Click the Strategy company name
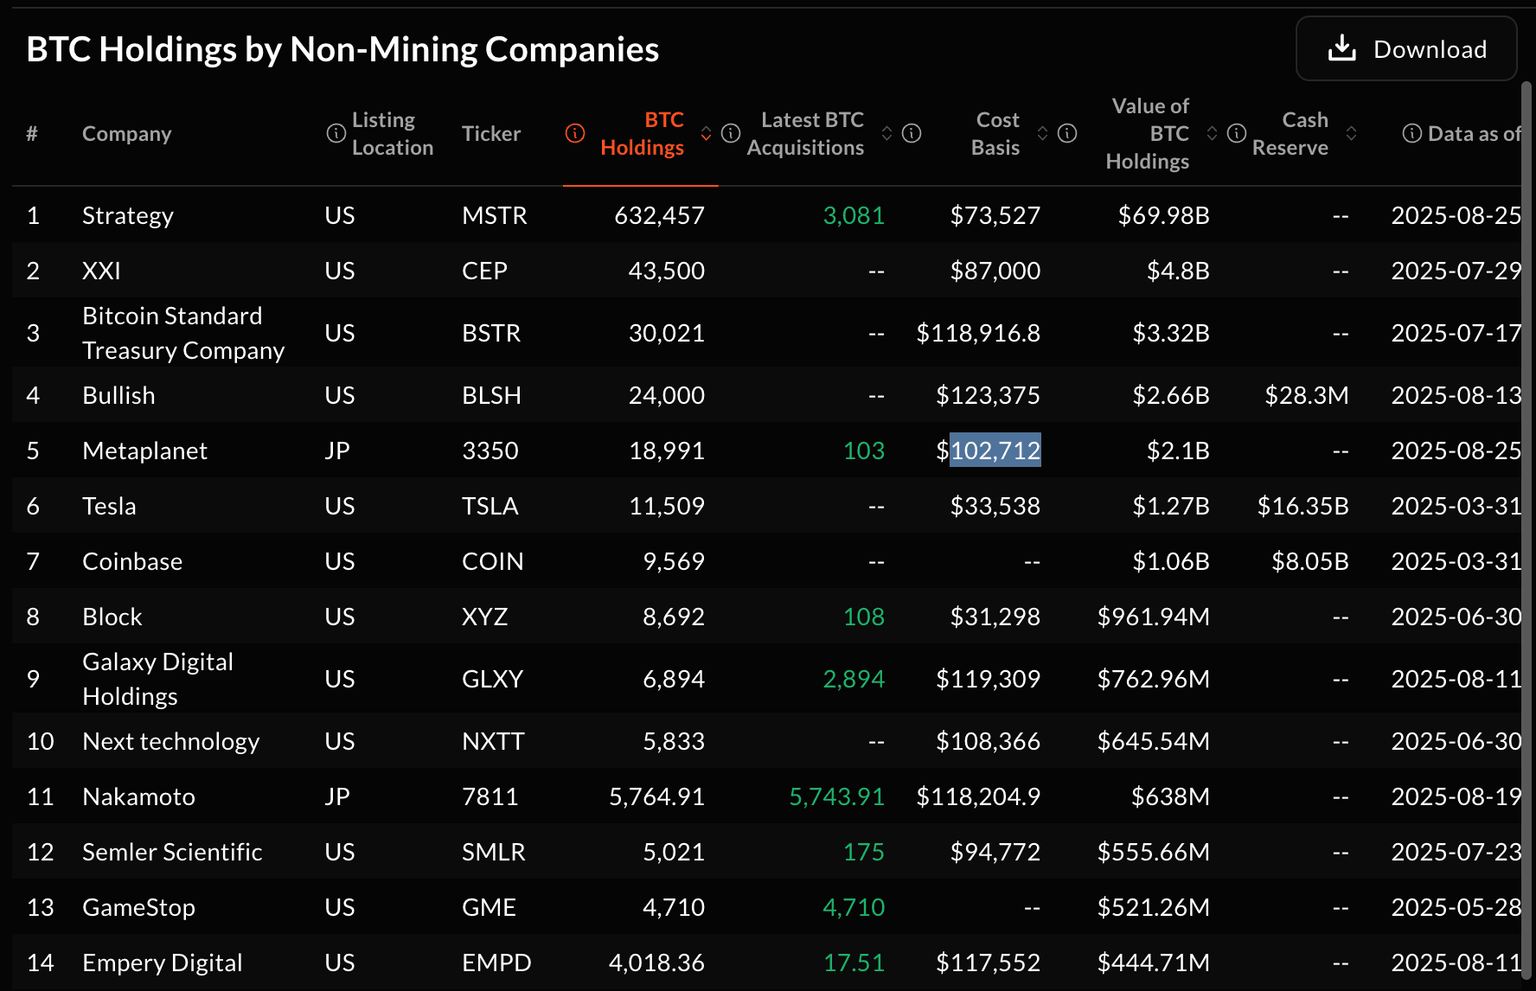Viewport: 1536px width, 991px height. click(128, 216)
